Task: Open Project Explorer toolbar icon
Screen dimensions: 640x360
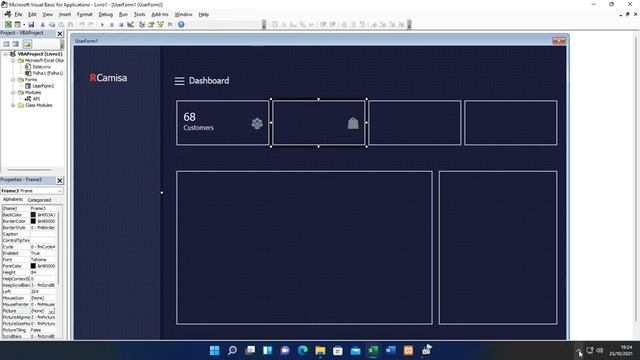Action: click(142, 24)
